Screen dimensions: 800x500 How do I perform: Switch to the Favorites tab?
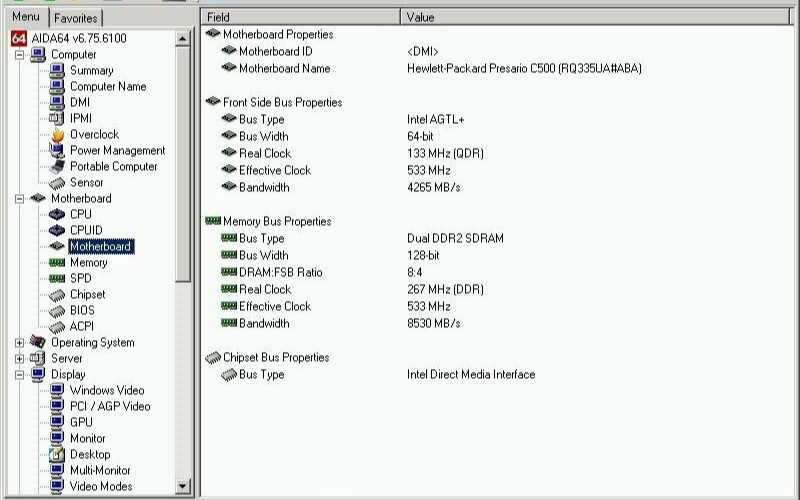tap(76, 18)
